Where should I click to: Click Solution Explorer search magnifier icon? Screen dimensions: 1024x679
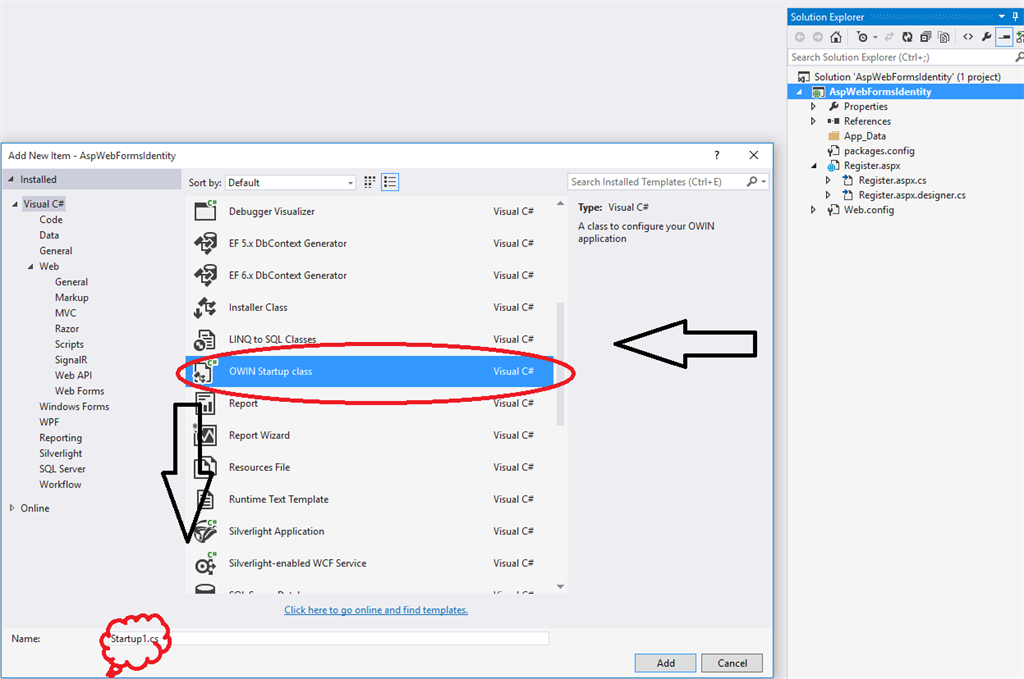[1019, 57]
